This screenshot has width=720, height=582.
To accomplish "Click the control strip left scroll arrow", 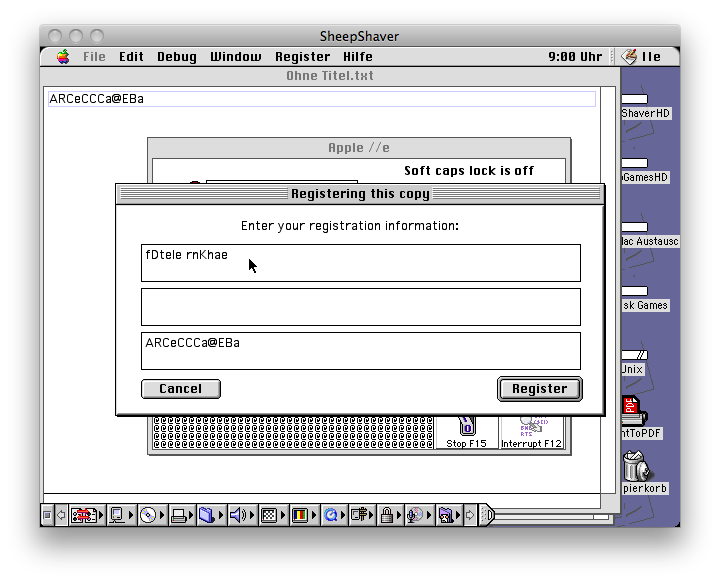I will tap(61, 515).
